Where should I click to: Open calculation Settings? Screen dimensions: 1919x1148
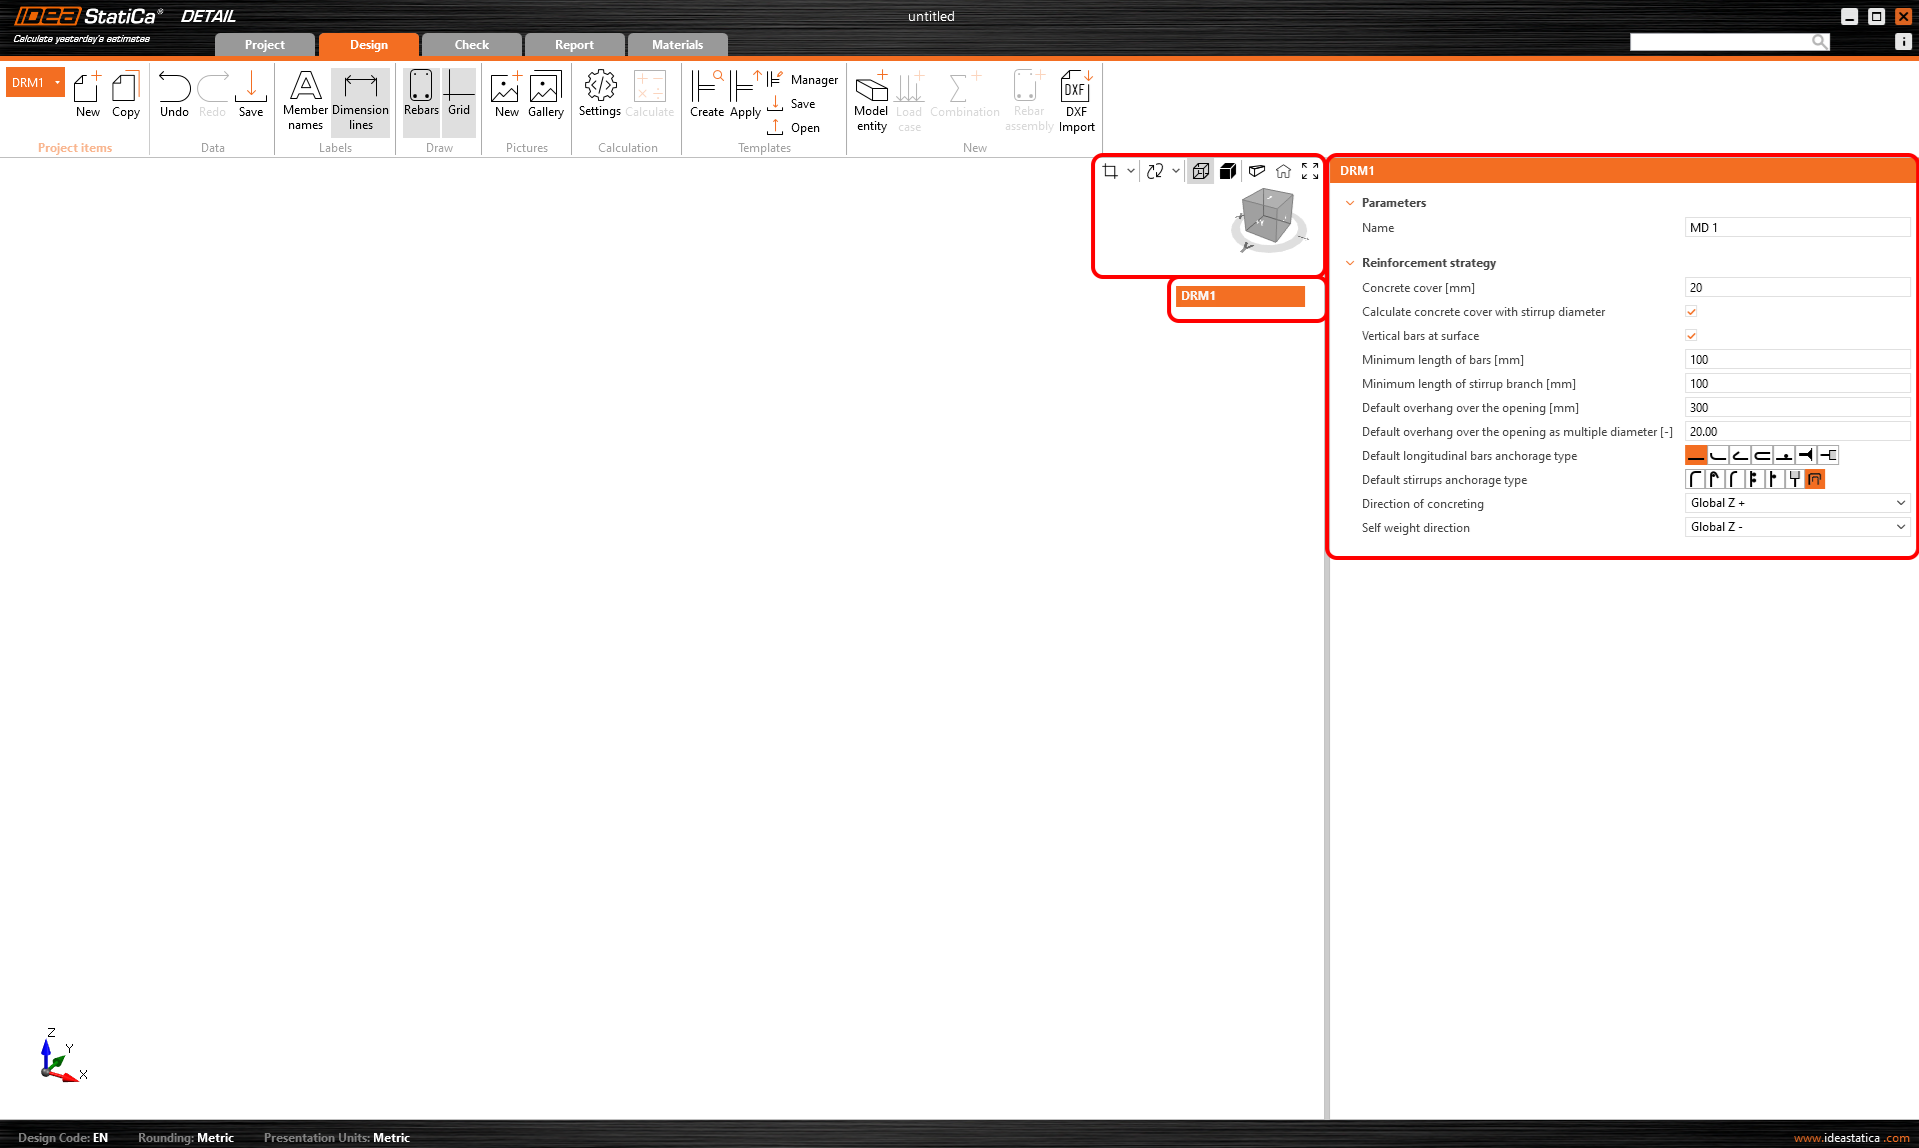tap(600, 94)
